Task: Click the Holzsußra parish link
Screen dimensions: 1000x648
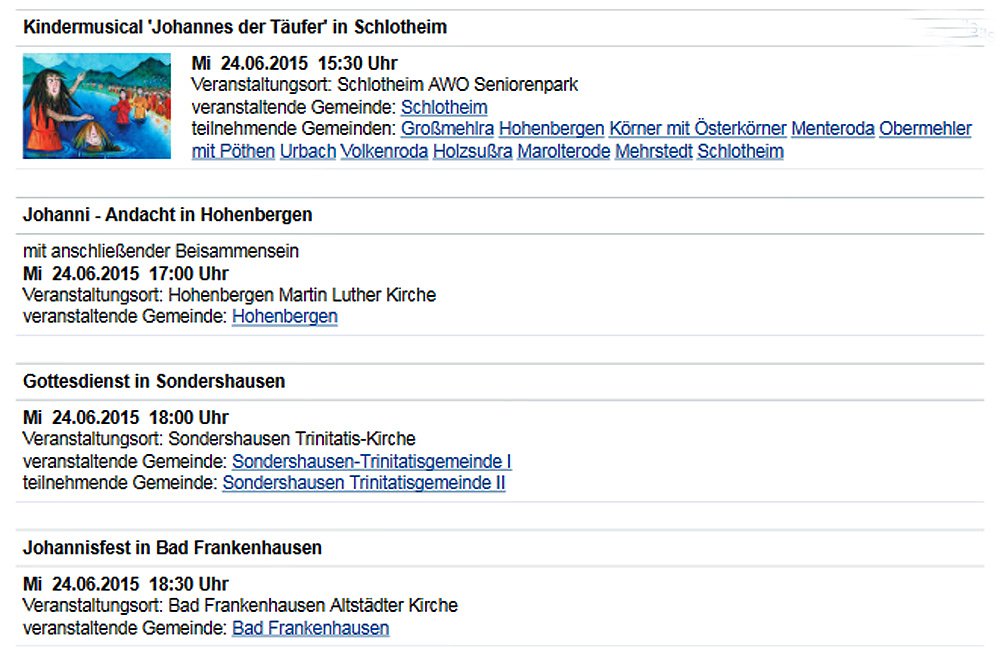Action: [472, 152]
